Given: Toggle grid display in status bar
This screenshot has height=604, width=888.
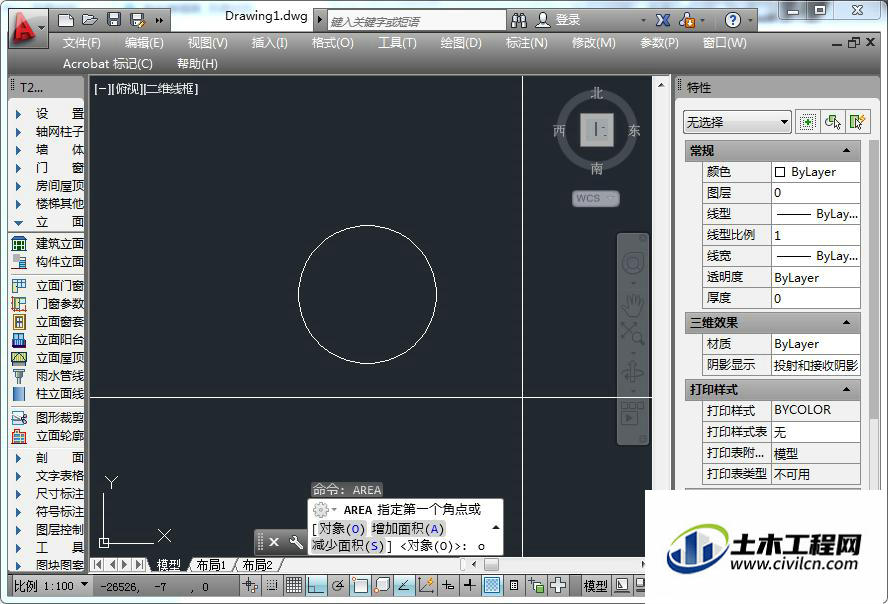Looking at the screenshot, I should (293, 585).
